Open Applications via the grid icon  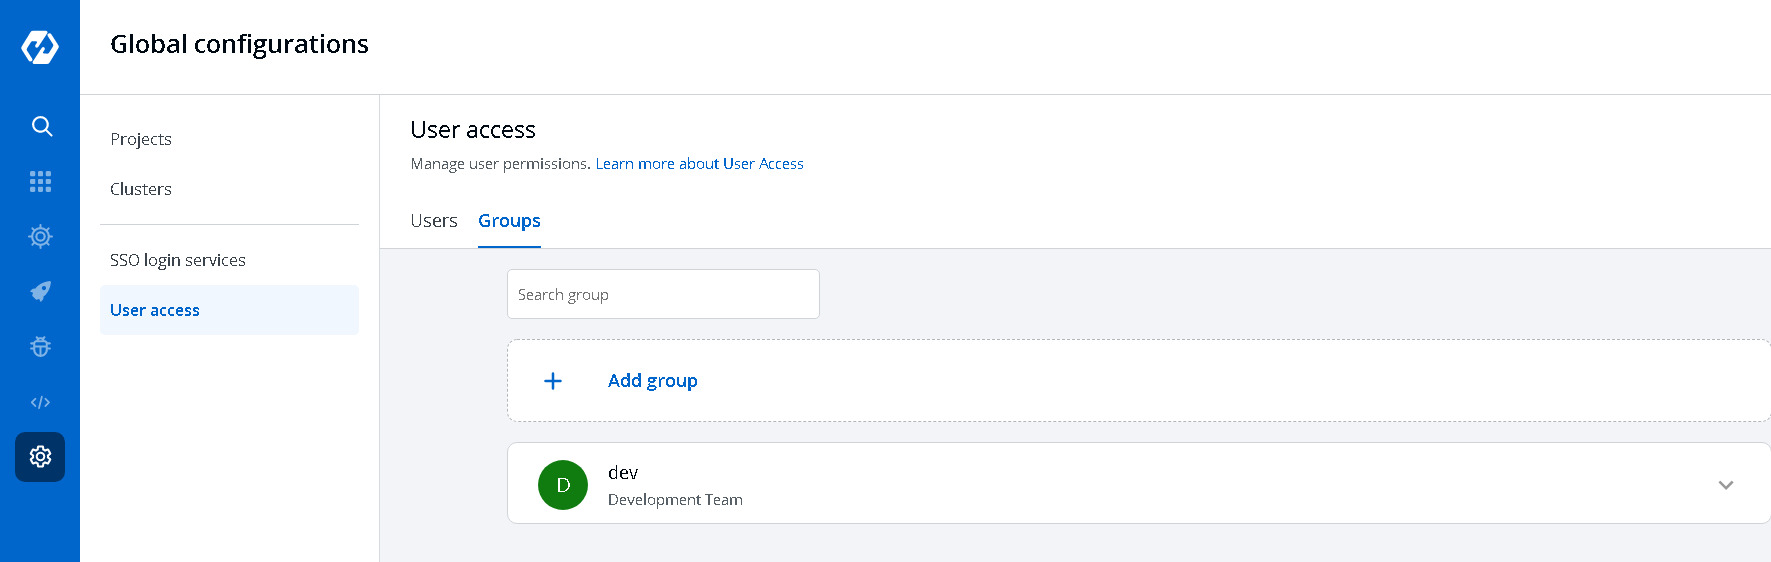40,181
